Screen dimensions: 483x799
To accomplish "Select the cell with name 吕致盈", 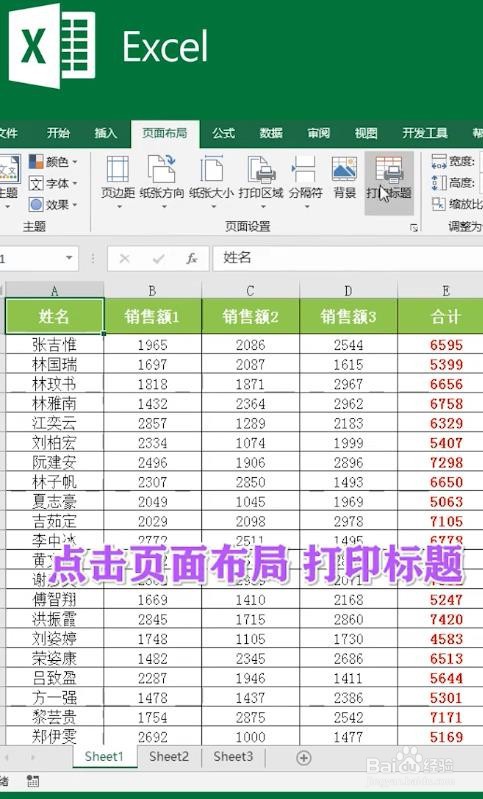I will coord(55,678).
